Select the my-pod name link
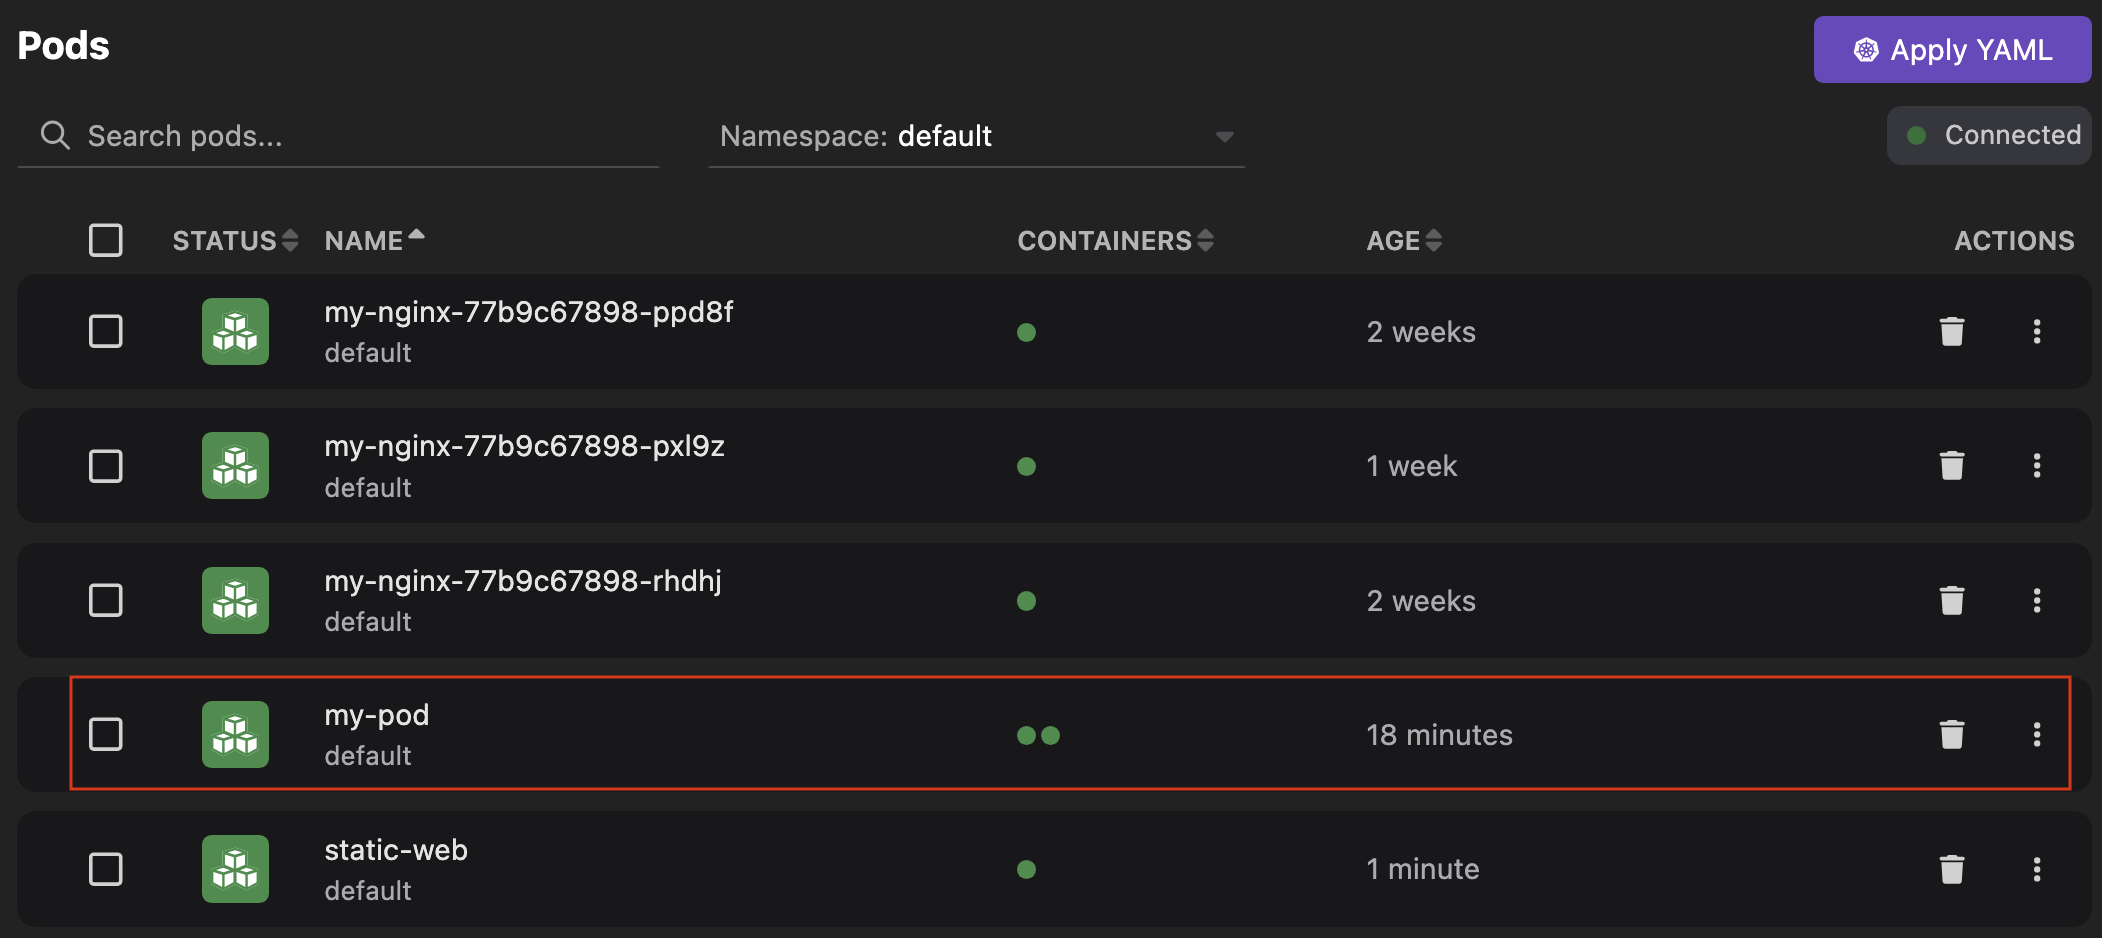This screenshot has height=938, width=2102. (377, 714)
